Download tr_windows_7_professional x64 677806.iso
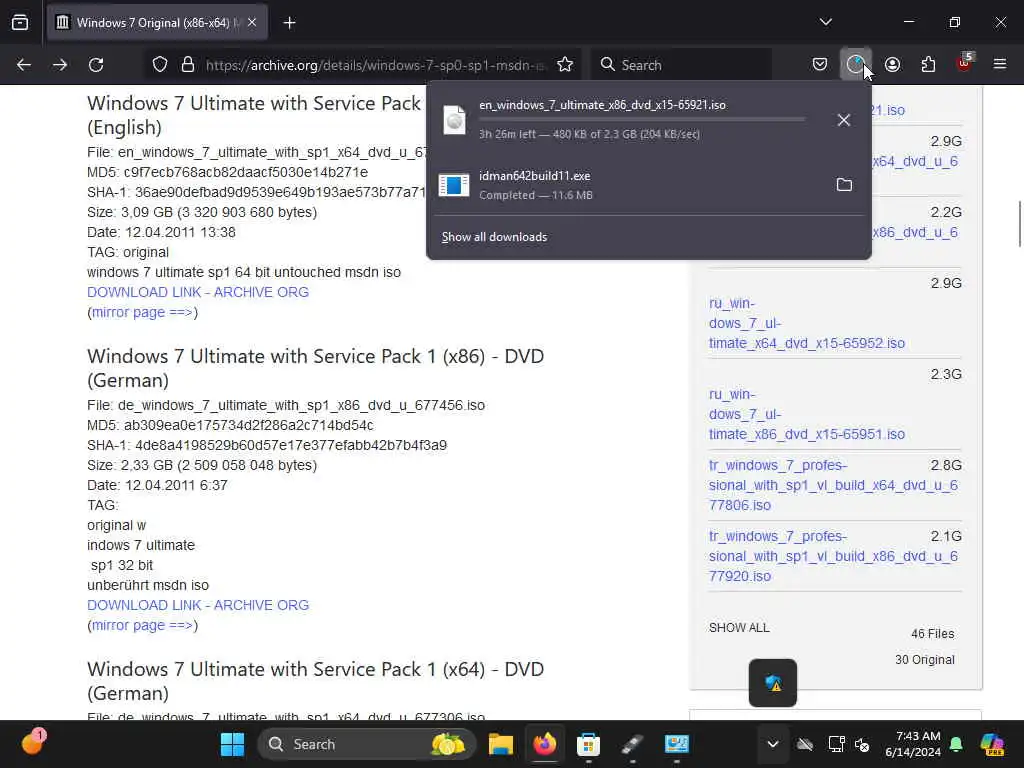The image size is (1024, 768). [x=833, y=485]
